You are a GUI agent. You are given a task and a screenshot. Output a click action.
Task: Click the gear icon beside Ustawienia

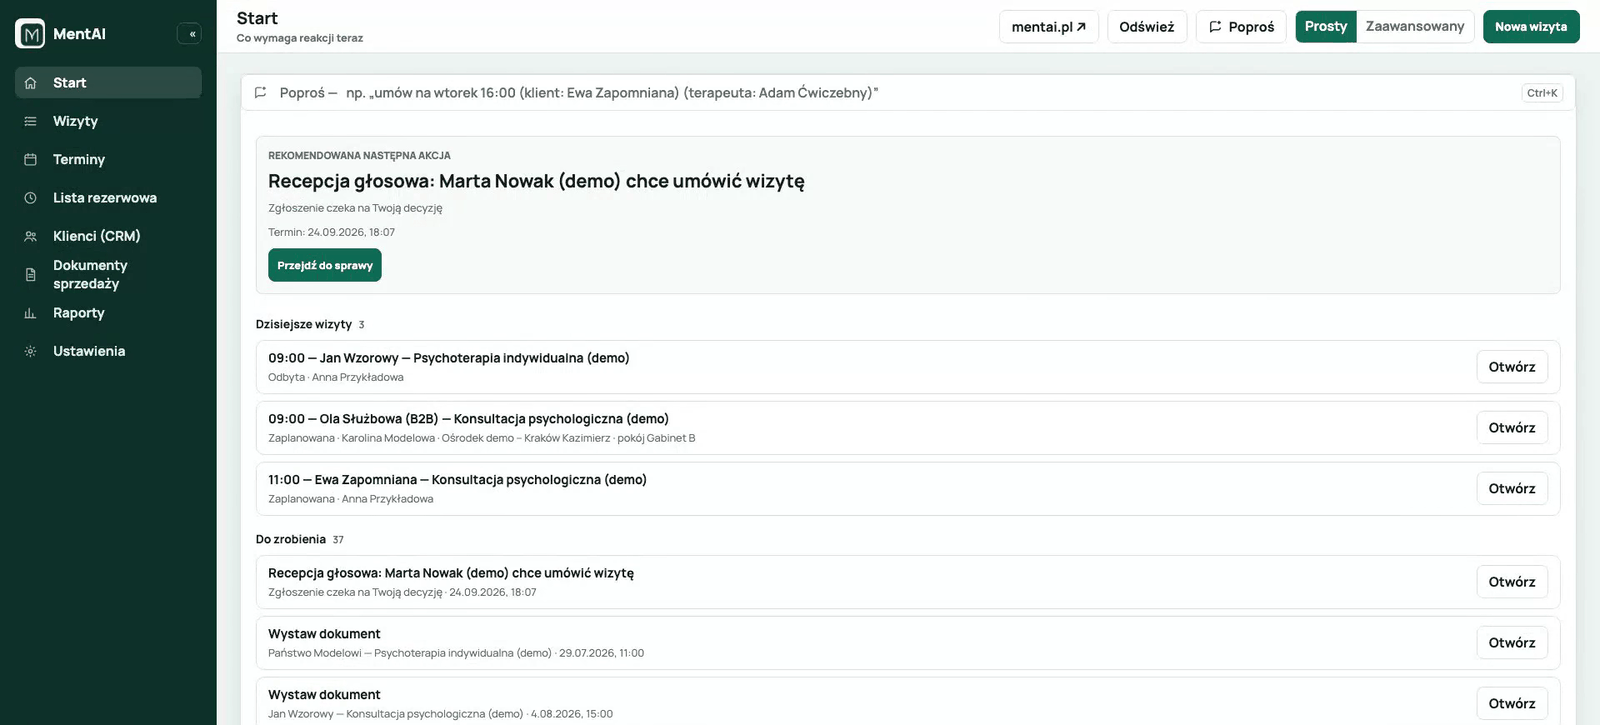[31, 351]
